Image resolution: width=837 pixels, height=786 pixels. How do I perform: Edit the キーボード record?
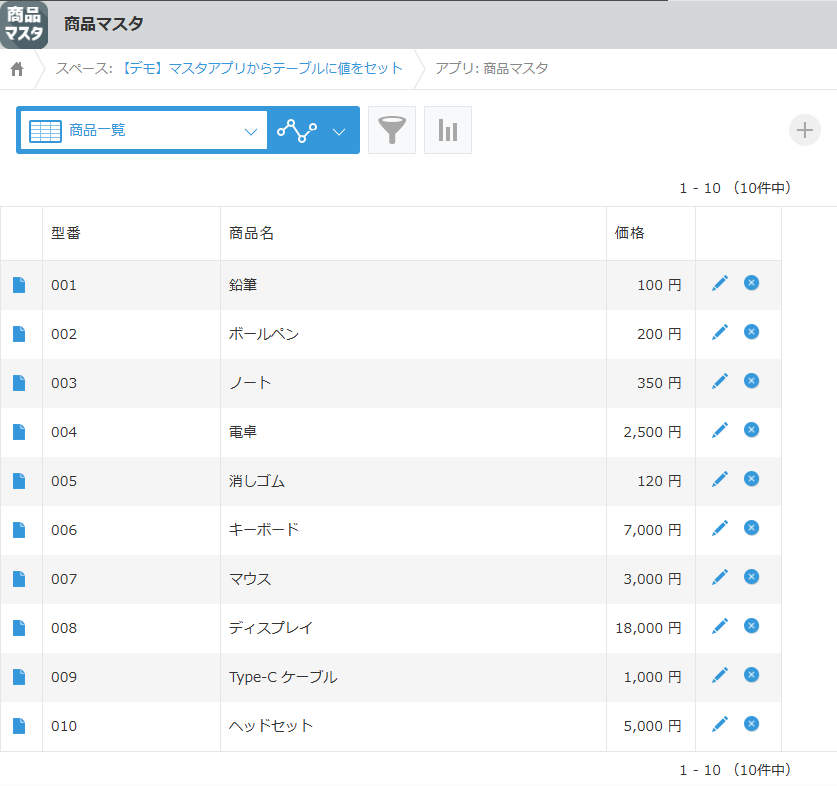pyautogui.click(x=720, y=528)
